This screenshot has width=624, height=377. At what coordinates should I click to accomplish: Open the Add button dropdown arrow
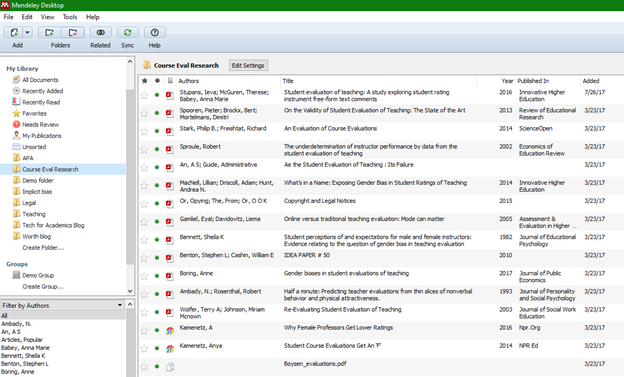coord(27,32)
